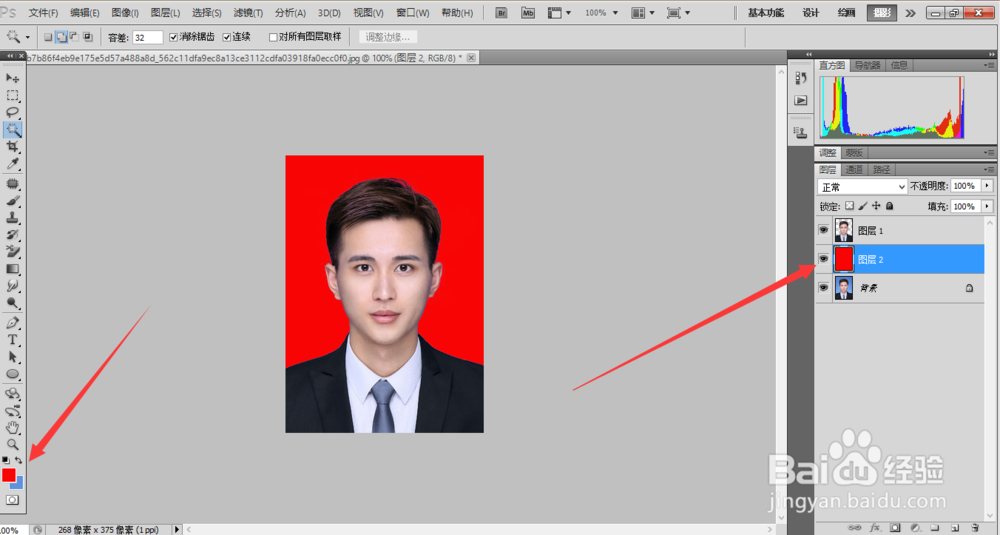Open the 滤镜(T) menu
1000x535 pixels.
[248, 13]
